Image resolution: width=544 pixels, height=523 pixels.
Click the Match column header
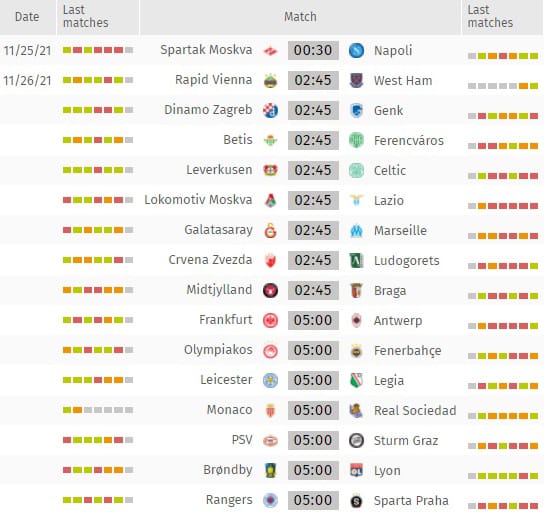(x=300, y=17)
